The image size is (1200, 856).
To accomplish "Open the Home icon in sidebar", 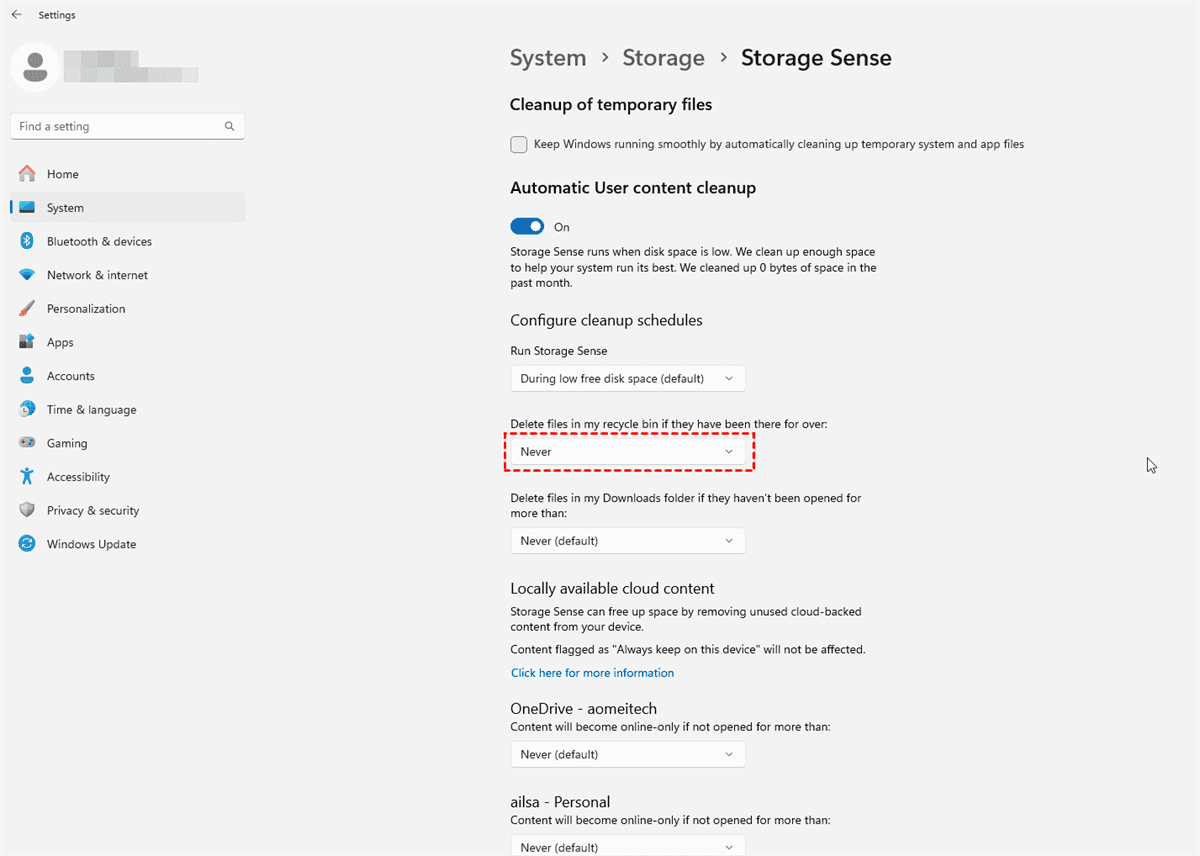I will [x=27, y=174].
